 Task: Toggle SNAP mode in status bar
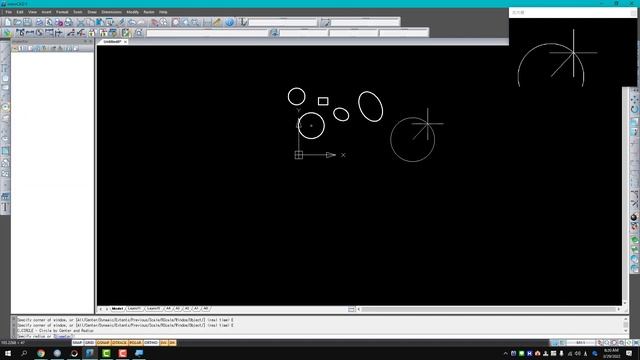[78, 343]
